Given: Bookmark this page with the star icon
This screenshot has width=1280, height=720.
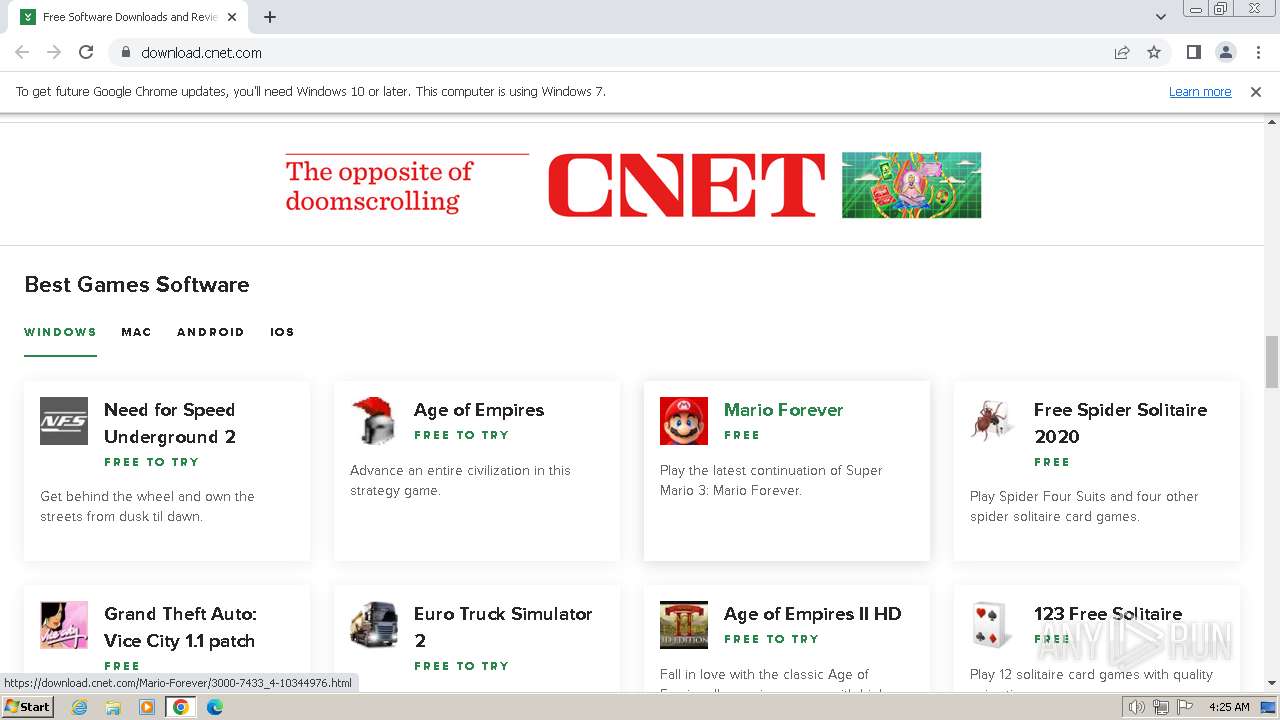Looking at the screenshot, I should click(1154, 52).
